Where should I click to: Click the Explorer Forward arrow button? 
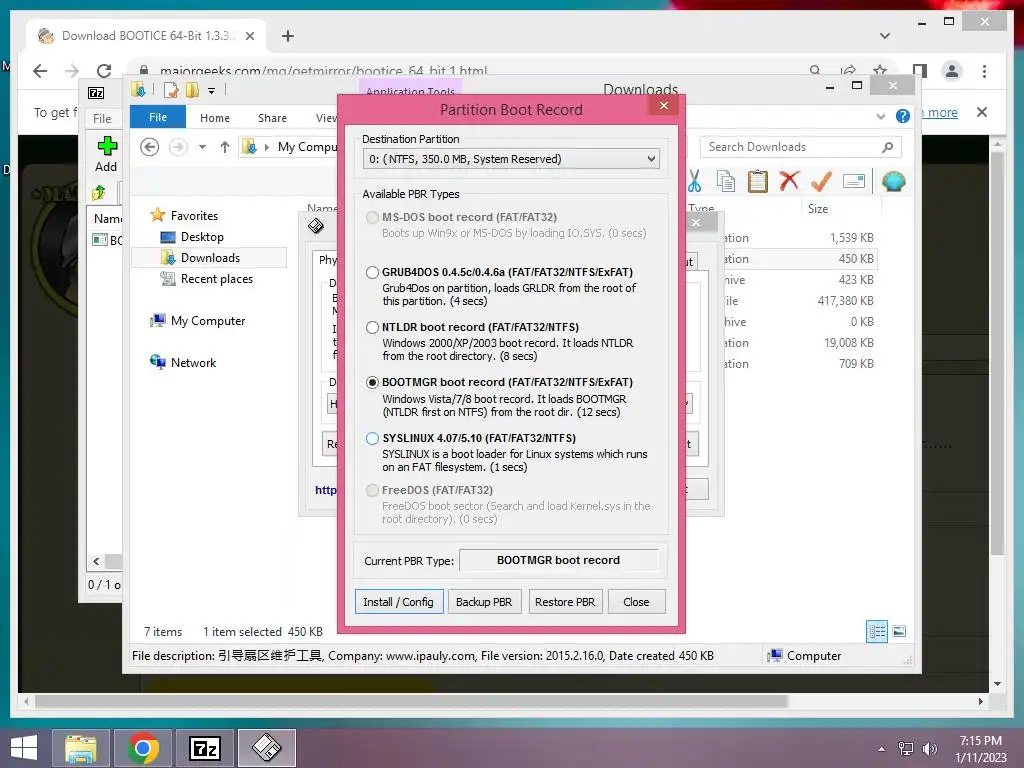[178, 147]
